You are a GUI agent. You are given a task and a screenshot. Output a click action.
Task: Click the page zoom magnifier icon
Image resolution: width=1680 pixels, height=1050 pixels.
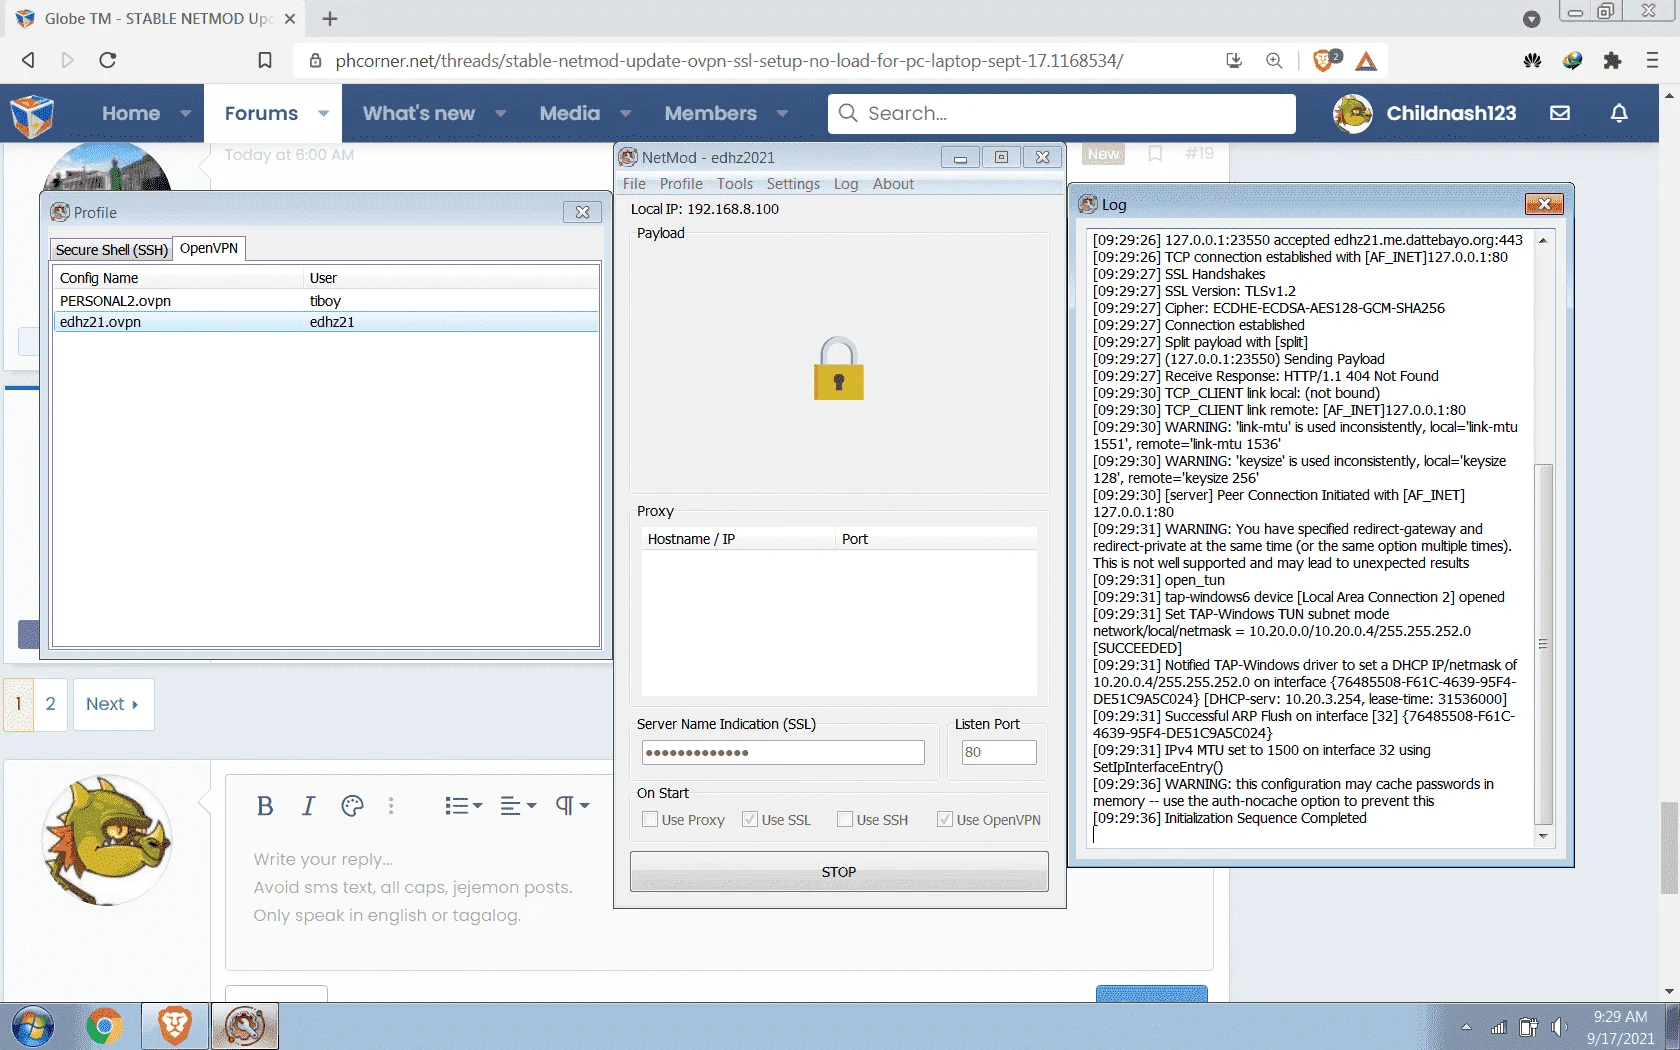pyautogui.click(x=1274, y=60)
